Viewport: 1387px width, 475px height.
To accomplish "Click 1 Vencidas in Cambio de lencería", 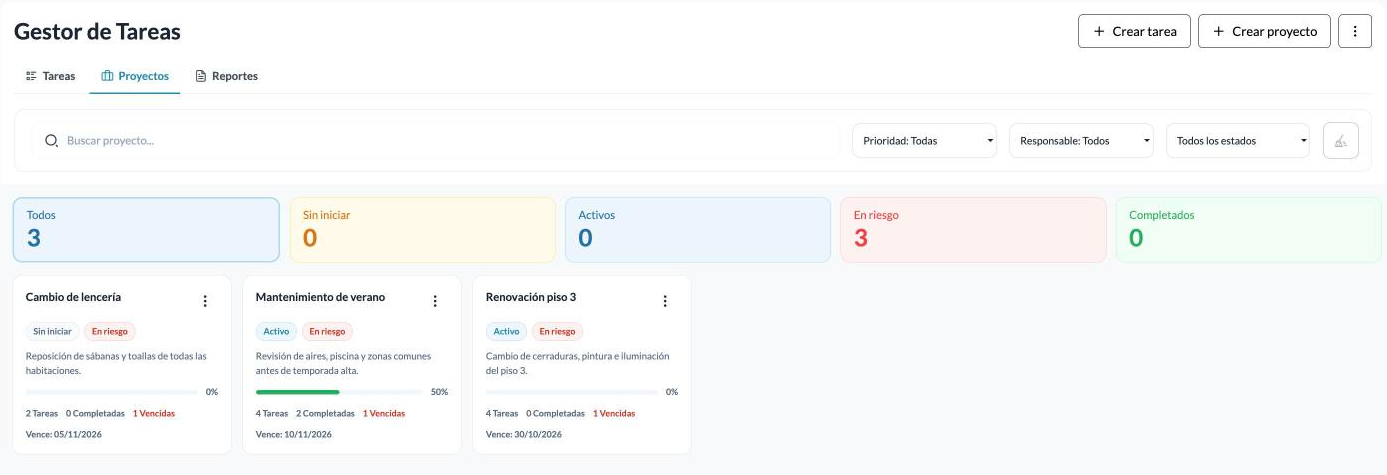I will click(154, 413).
